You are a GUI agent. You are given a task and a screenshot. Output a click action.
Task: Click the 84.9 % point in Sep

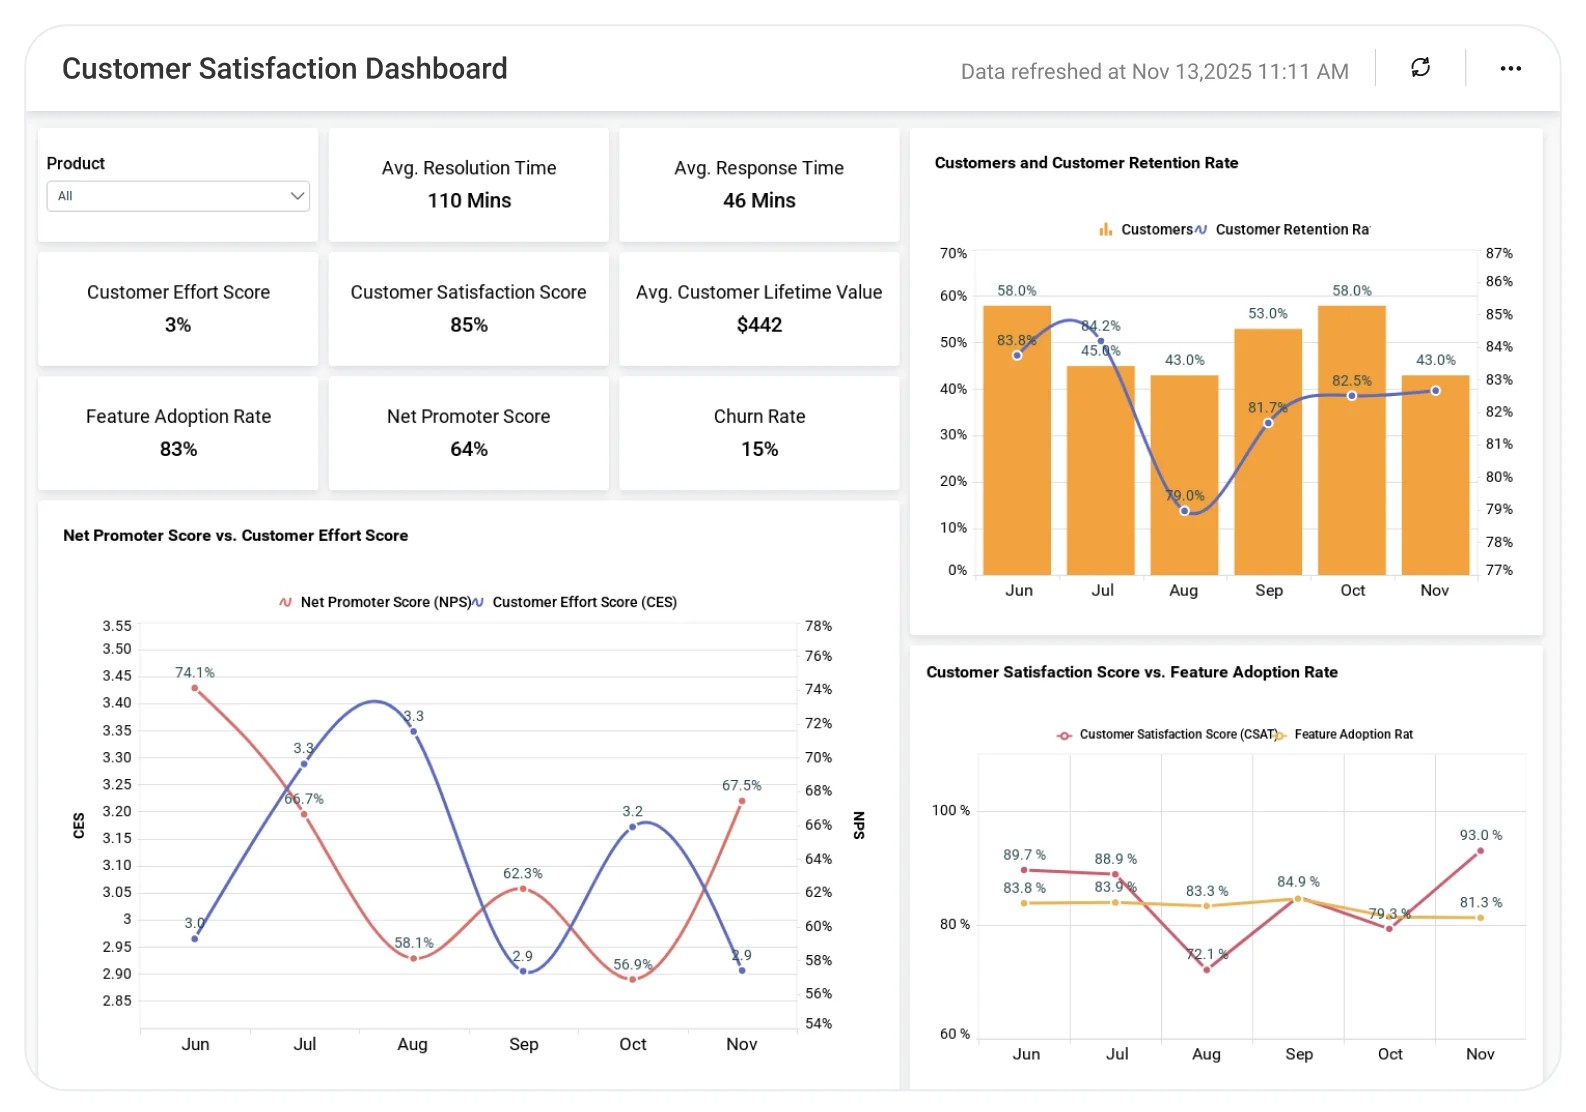(1298, 899)
